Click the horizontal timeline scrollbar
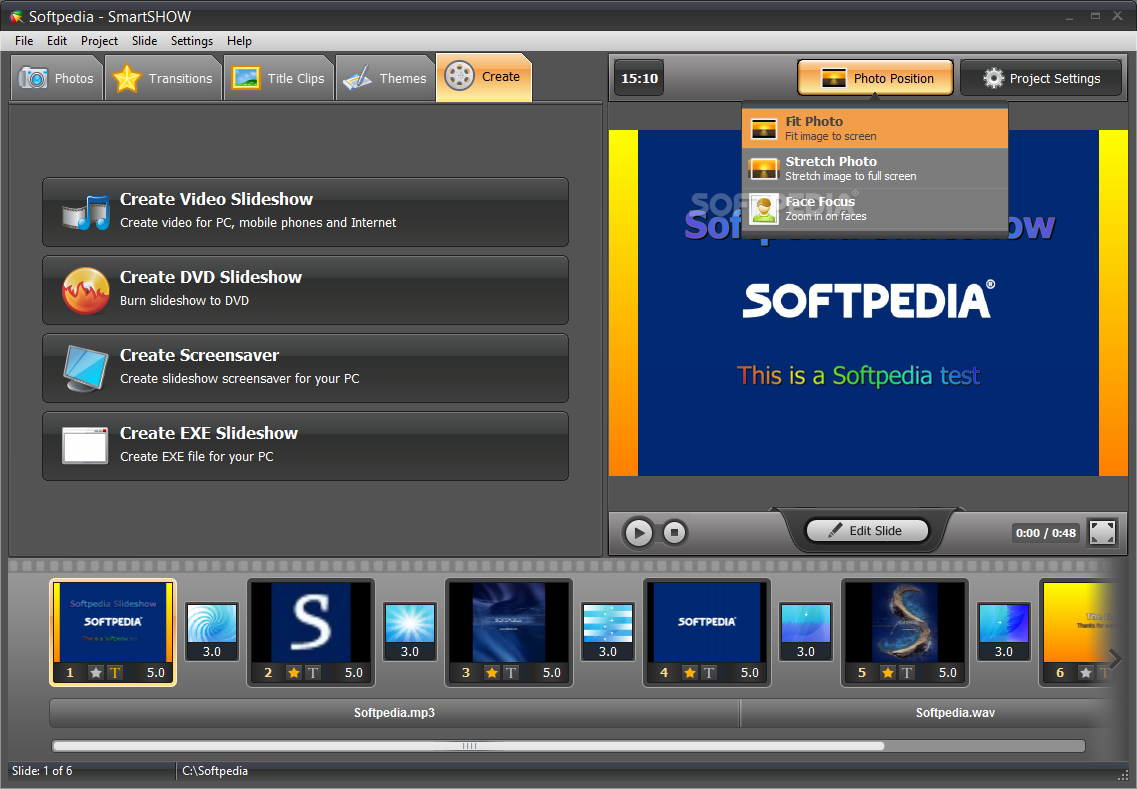The height and width of the screenshot is (789, 1137). coord(468,745)
